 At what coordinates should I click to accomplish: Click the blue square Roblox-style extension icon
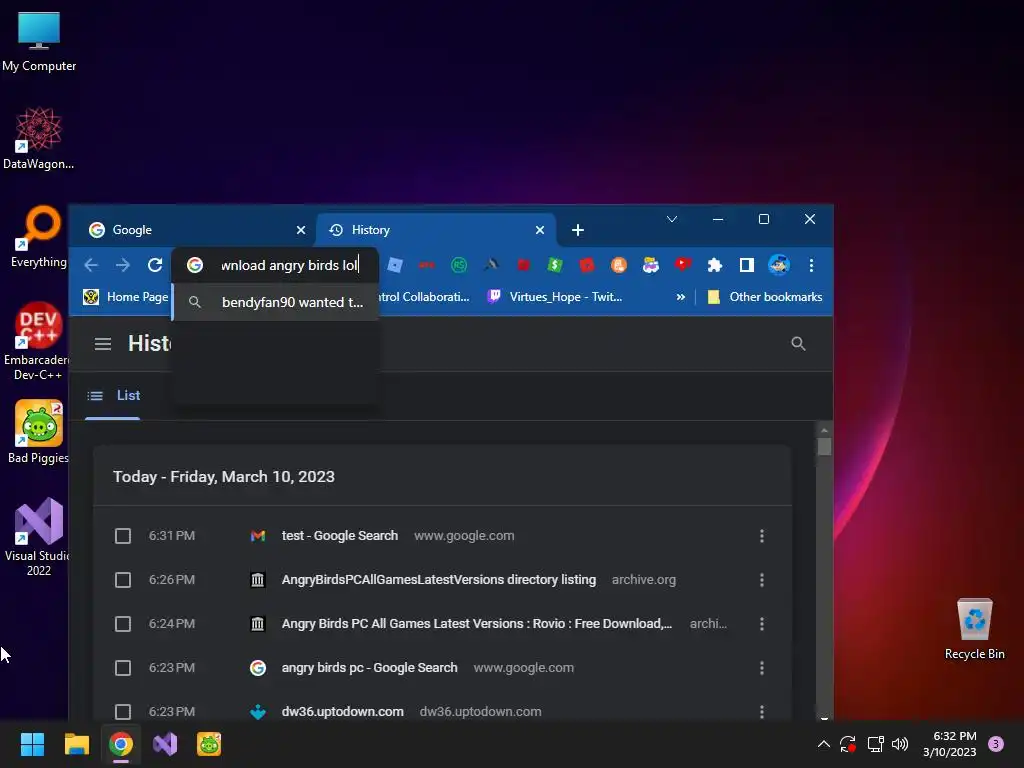click(395, 265)
